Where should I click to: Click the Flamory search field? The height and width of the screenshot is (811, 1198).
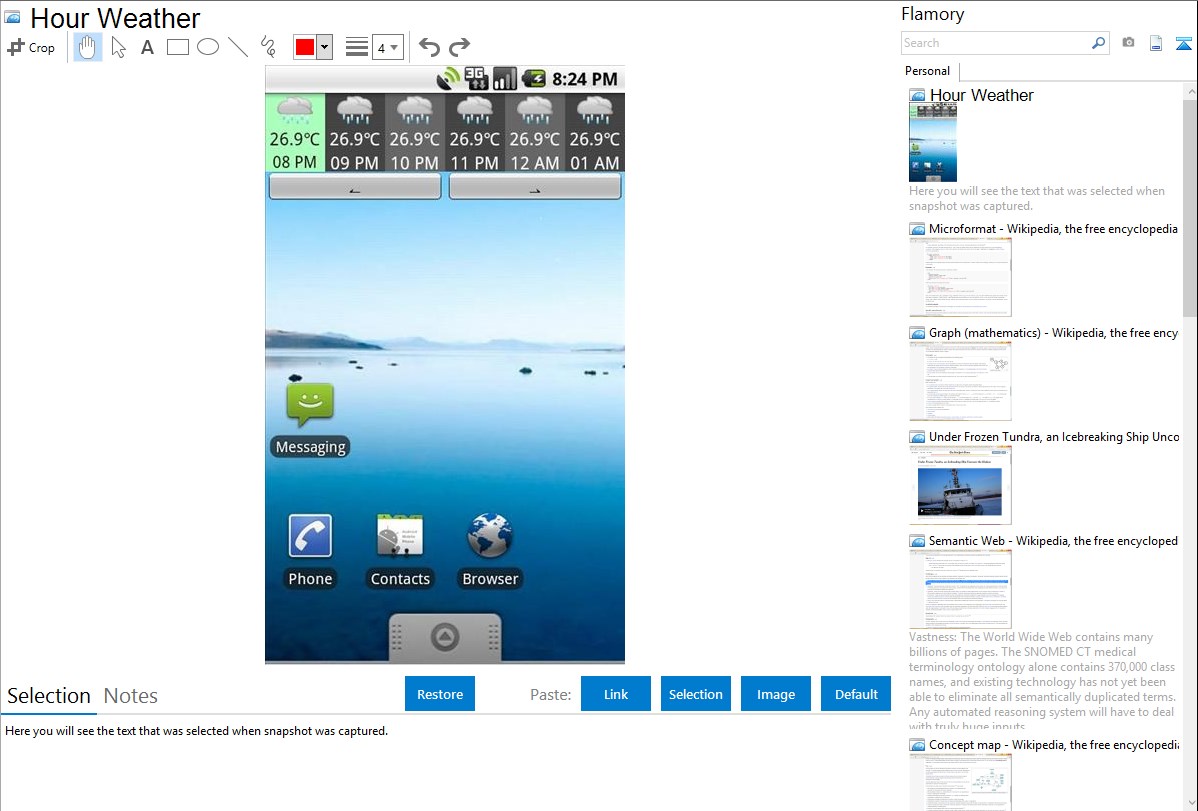point(995,43)
